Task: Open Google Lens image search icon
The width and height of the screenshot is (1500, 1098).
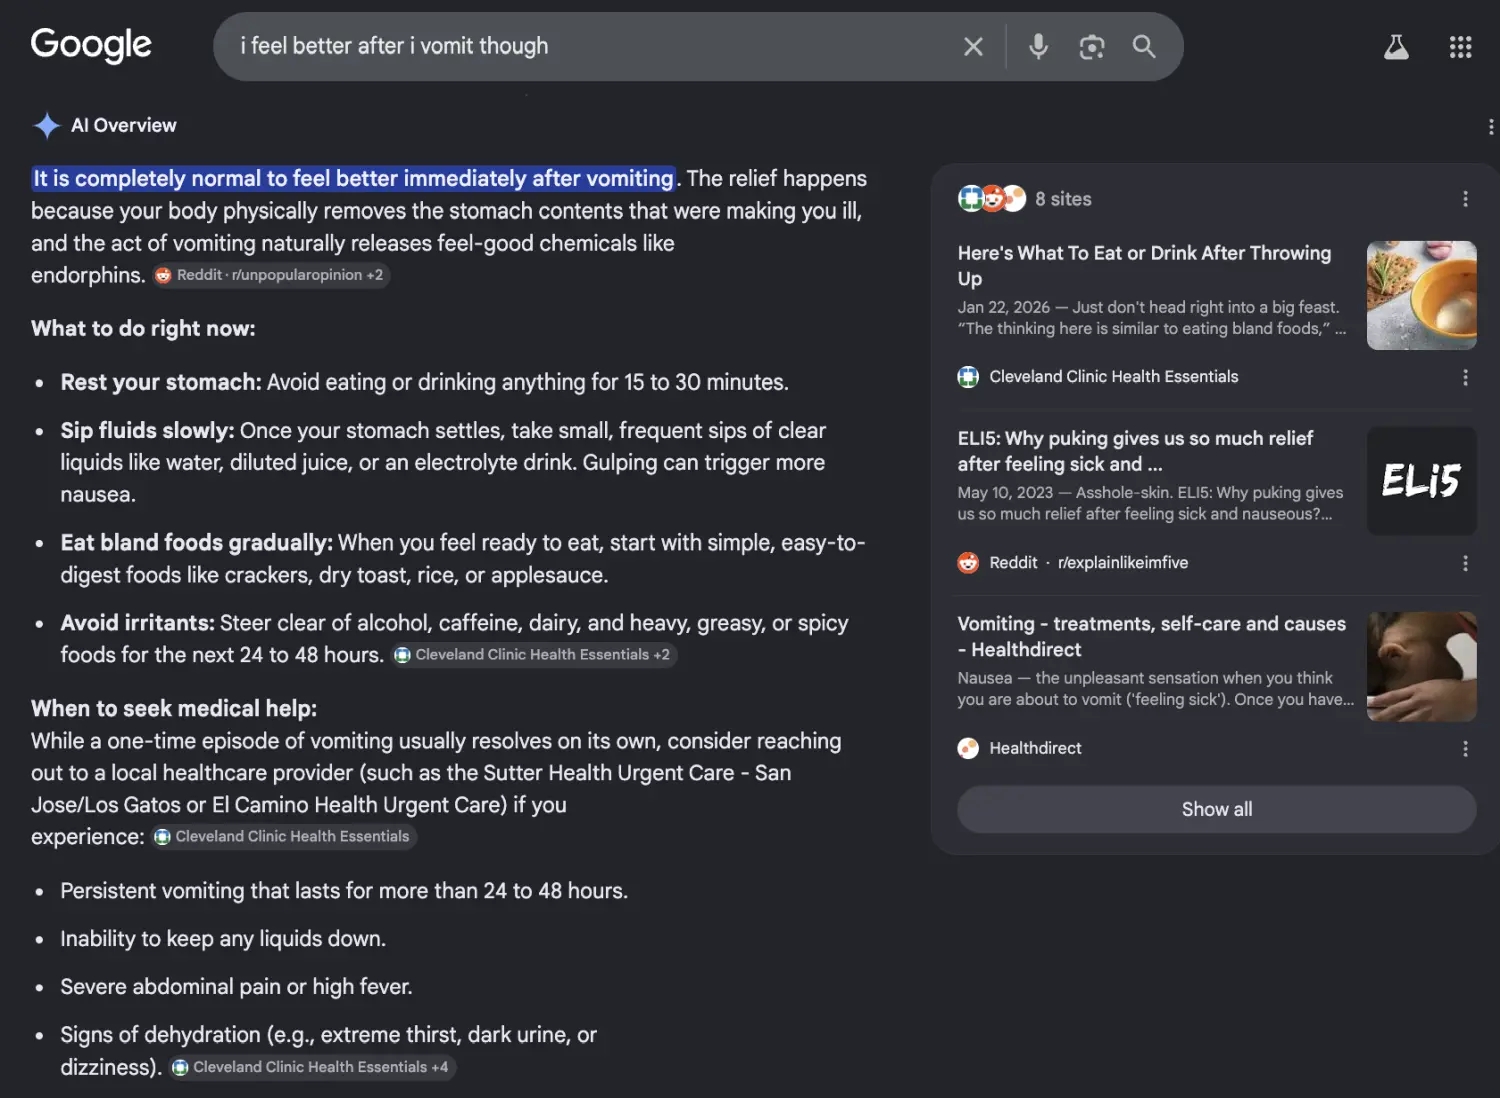Action: point(1092,46)
